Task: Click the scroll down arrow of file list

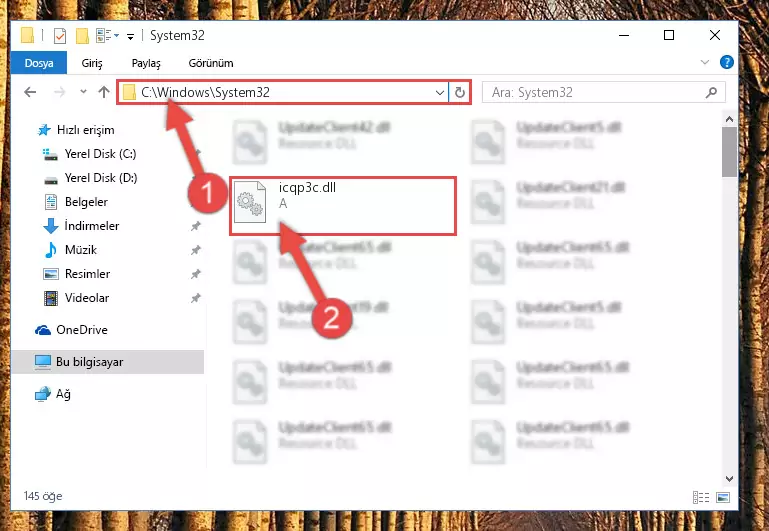Action: (x=729, y=479)
